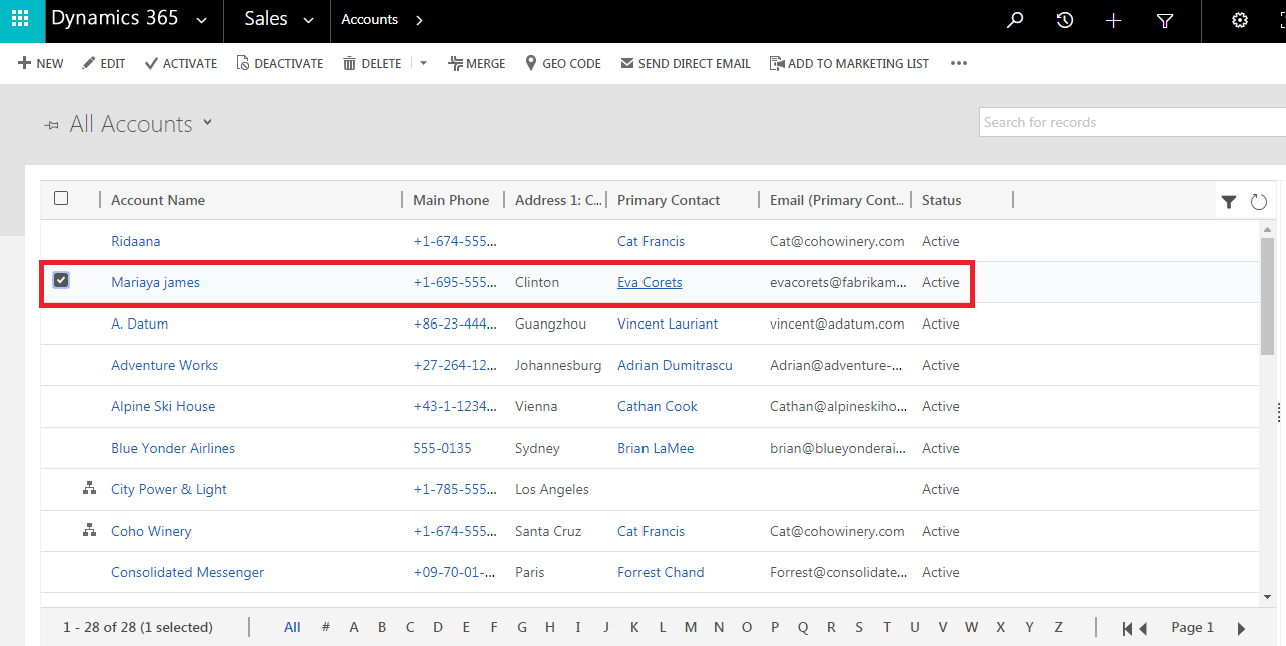Open primary contact Eva Corets

pos(650,282)
